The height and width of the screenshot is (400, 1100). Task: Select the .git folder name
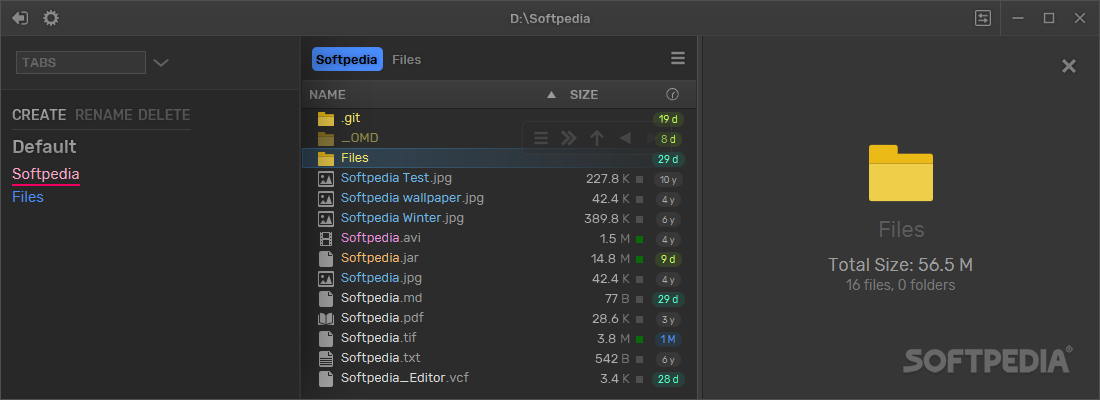coord(351,118)
